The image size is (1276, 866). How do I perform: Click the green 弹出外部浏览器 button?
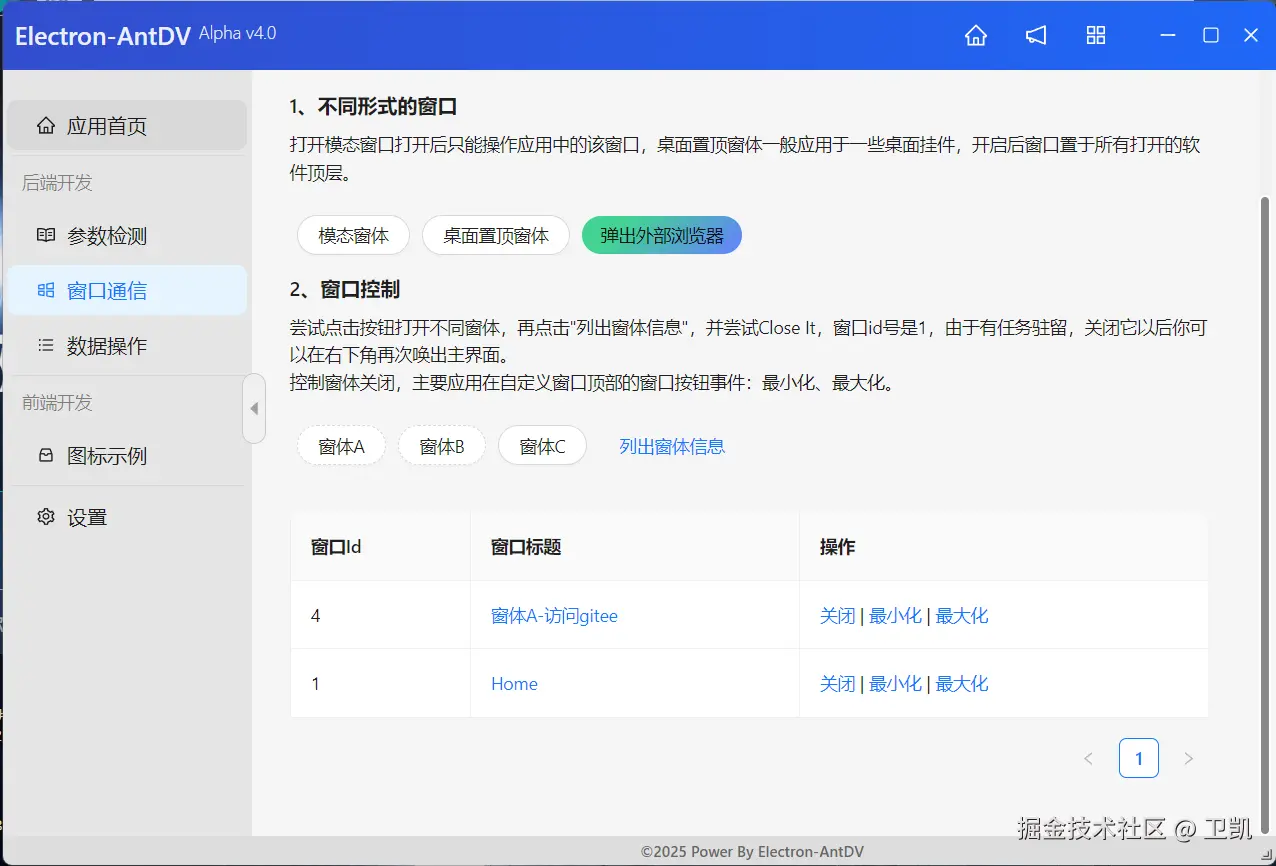tap(661, 235)
